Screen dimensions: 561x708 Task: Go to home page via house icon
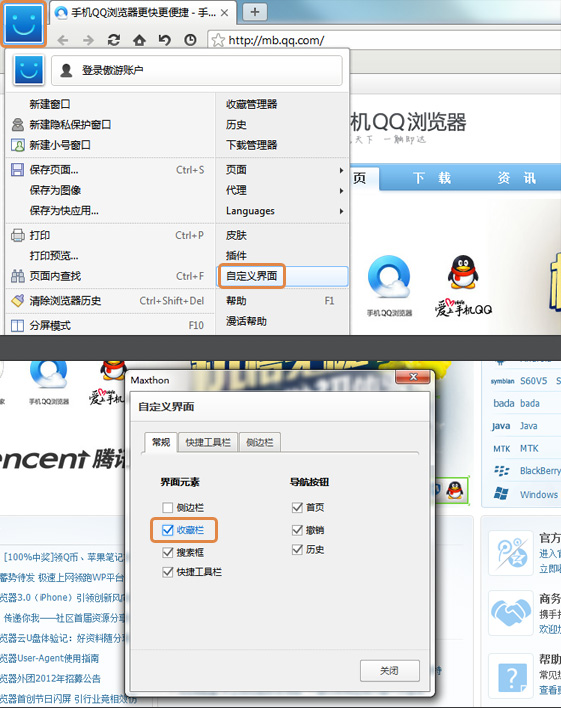tap(139, 40)
